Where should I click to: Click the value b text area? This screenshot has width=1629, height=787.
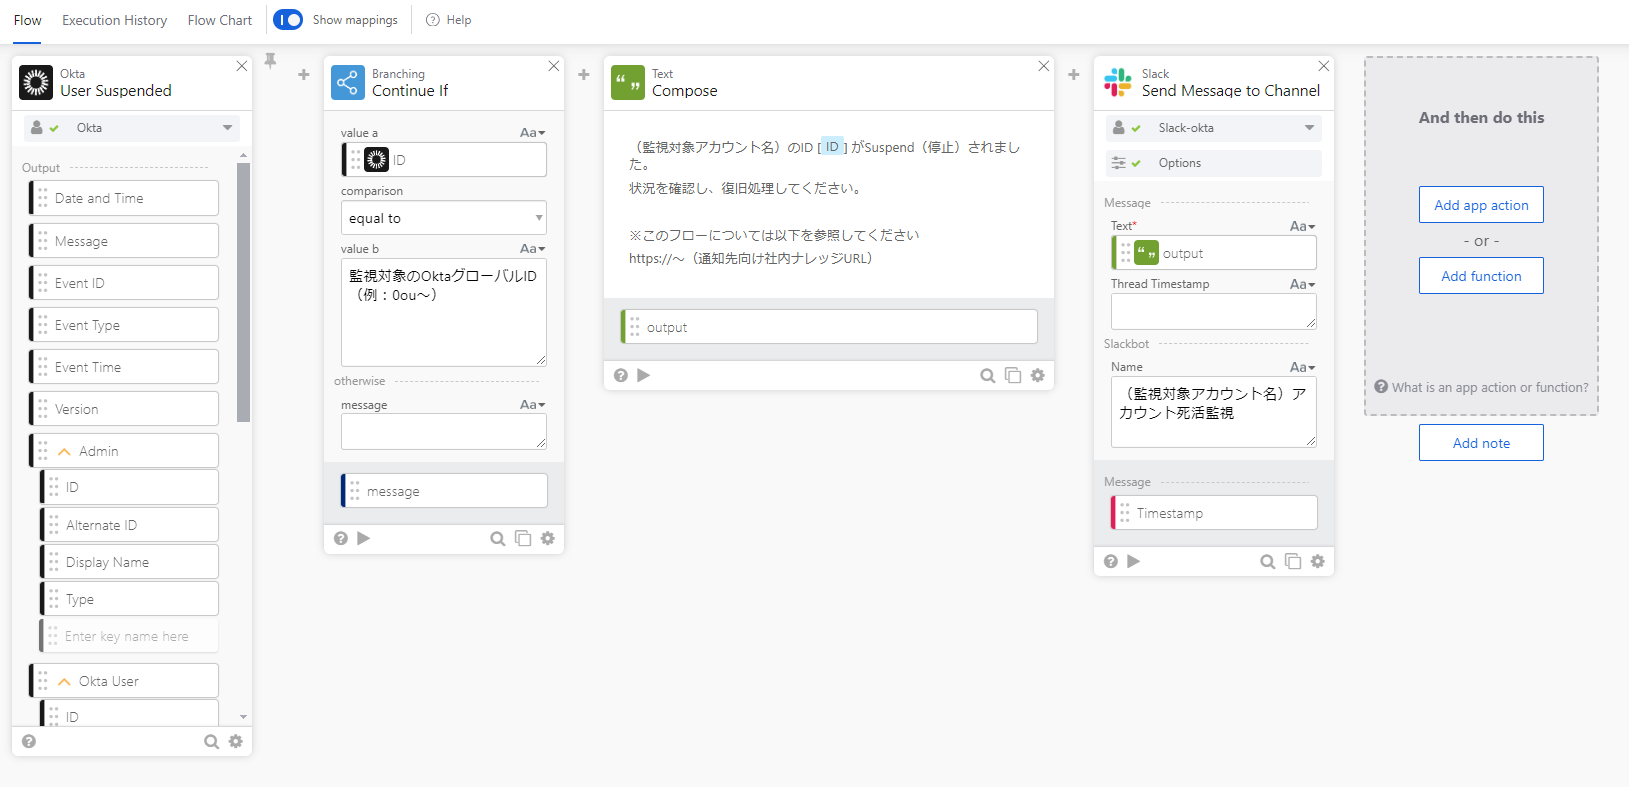[444, 313]
